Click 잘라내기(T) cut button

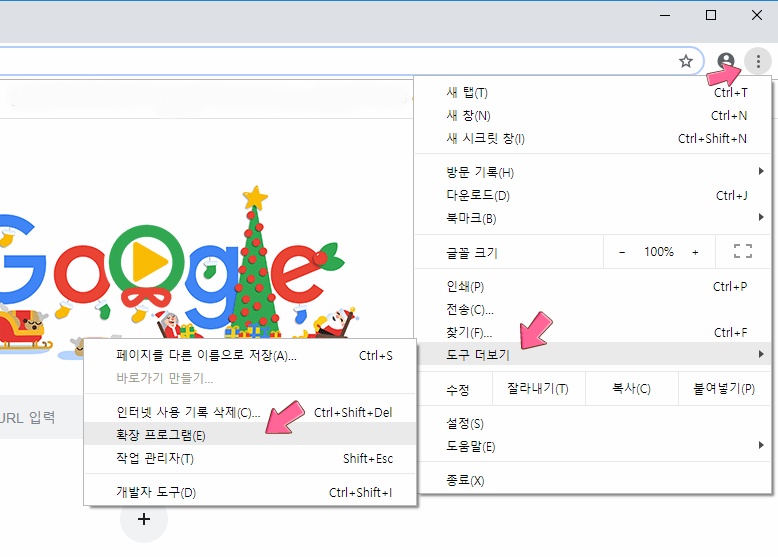tap(538, 389)
